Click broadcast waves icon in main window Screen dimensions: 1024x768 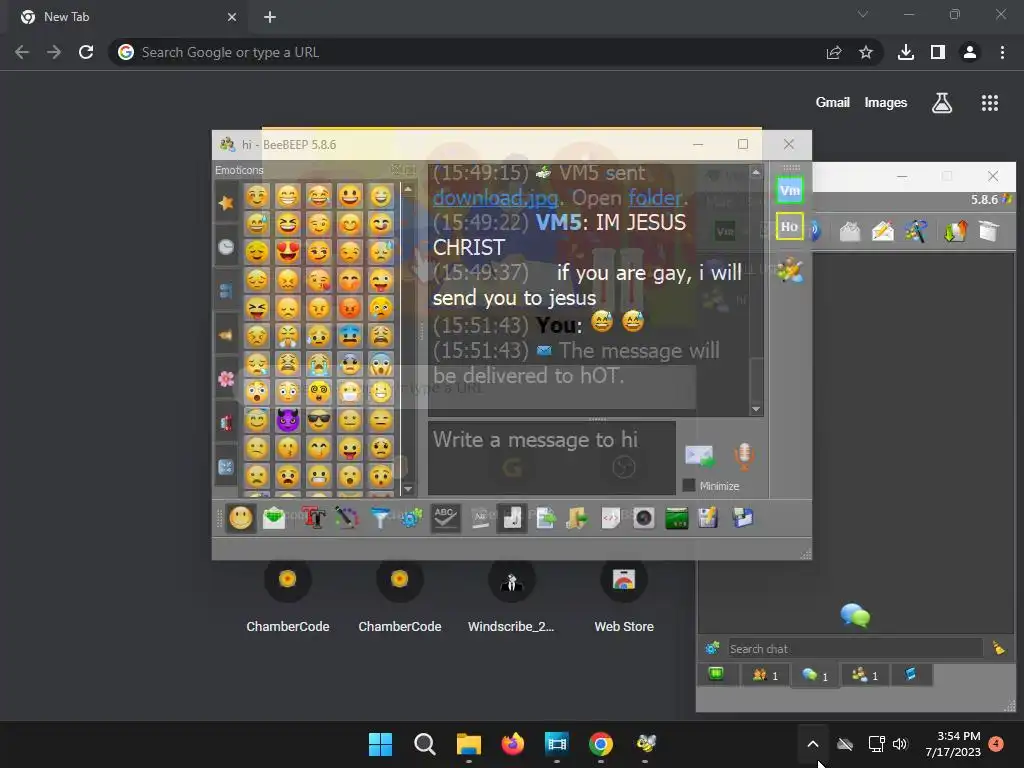click(x=814, y=231)
